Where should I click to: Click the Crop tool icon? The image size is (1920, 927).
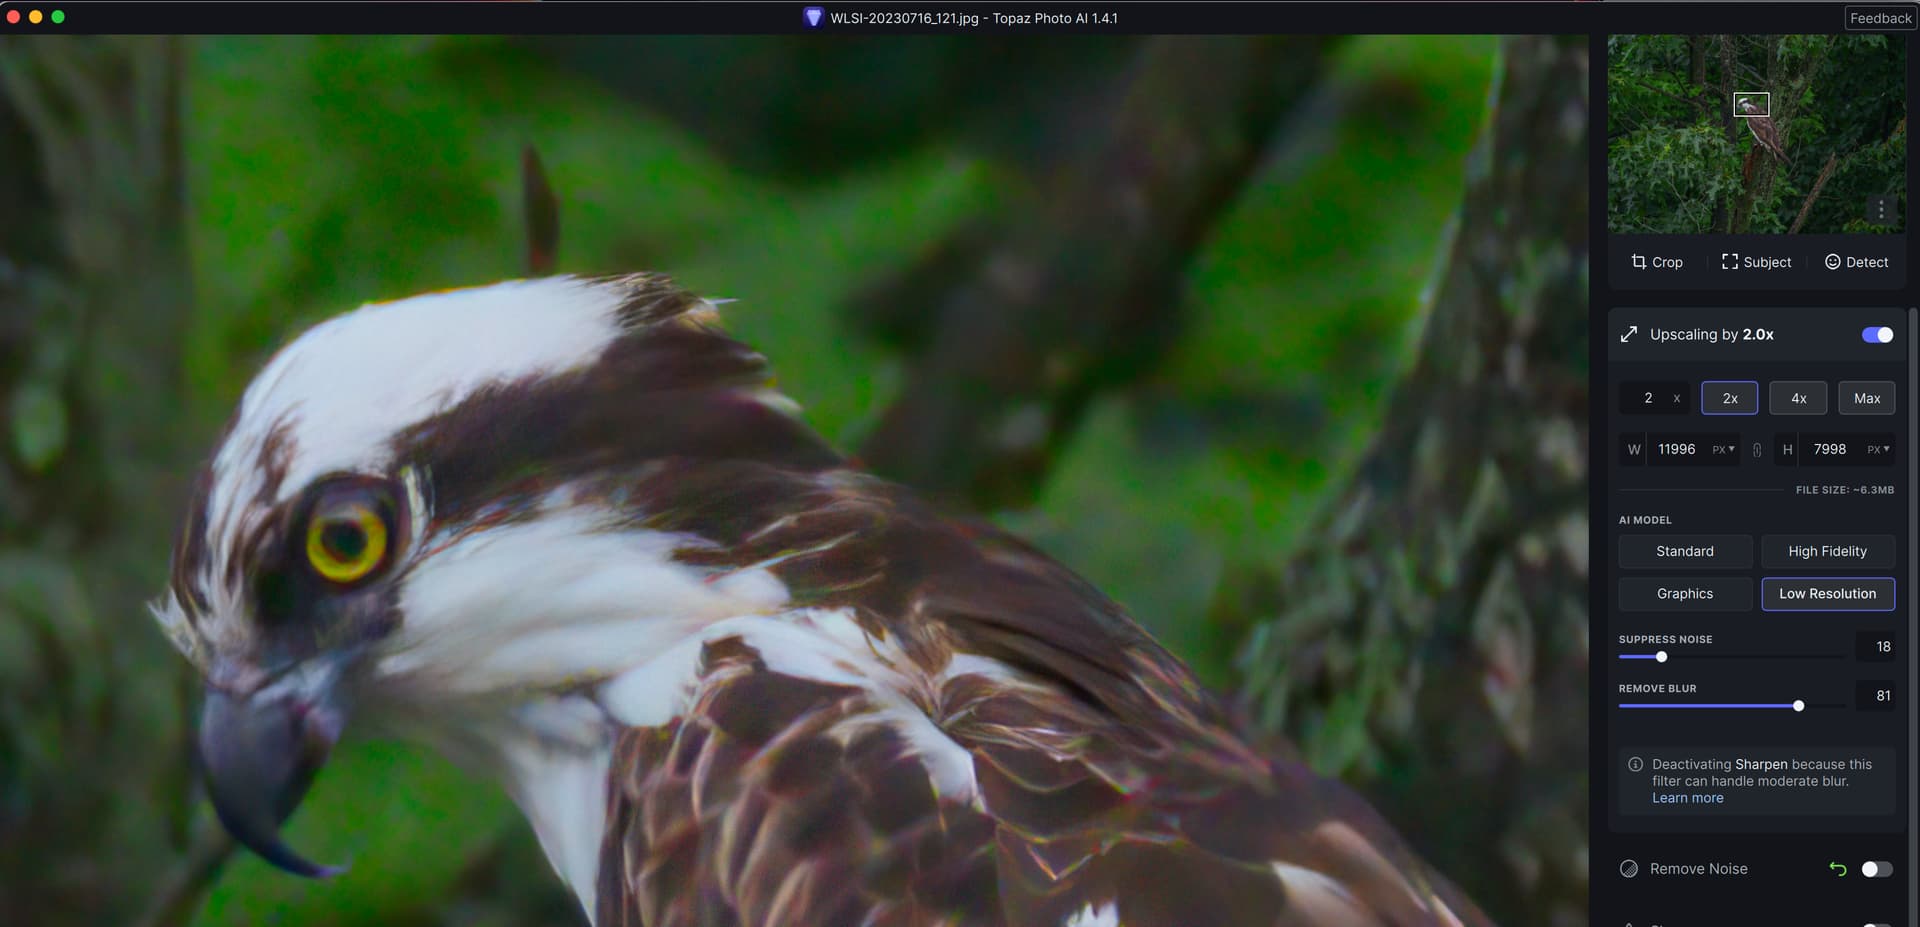[x=1638, y=262]
